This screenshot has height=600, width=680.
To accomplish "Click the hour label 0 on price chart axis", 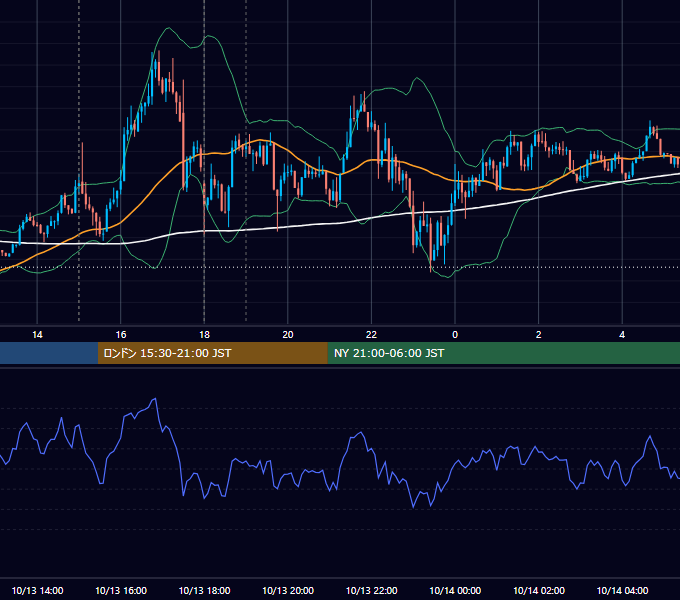I will [455, 335].
